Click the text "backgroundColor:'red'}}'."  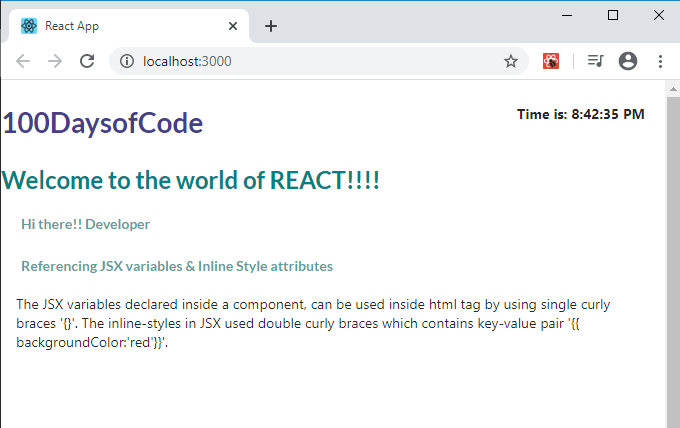tap(92, 343)
